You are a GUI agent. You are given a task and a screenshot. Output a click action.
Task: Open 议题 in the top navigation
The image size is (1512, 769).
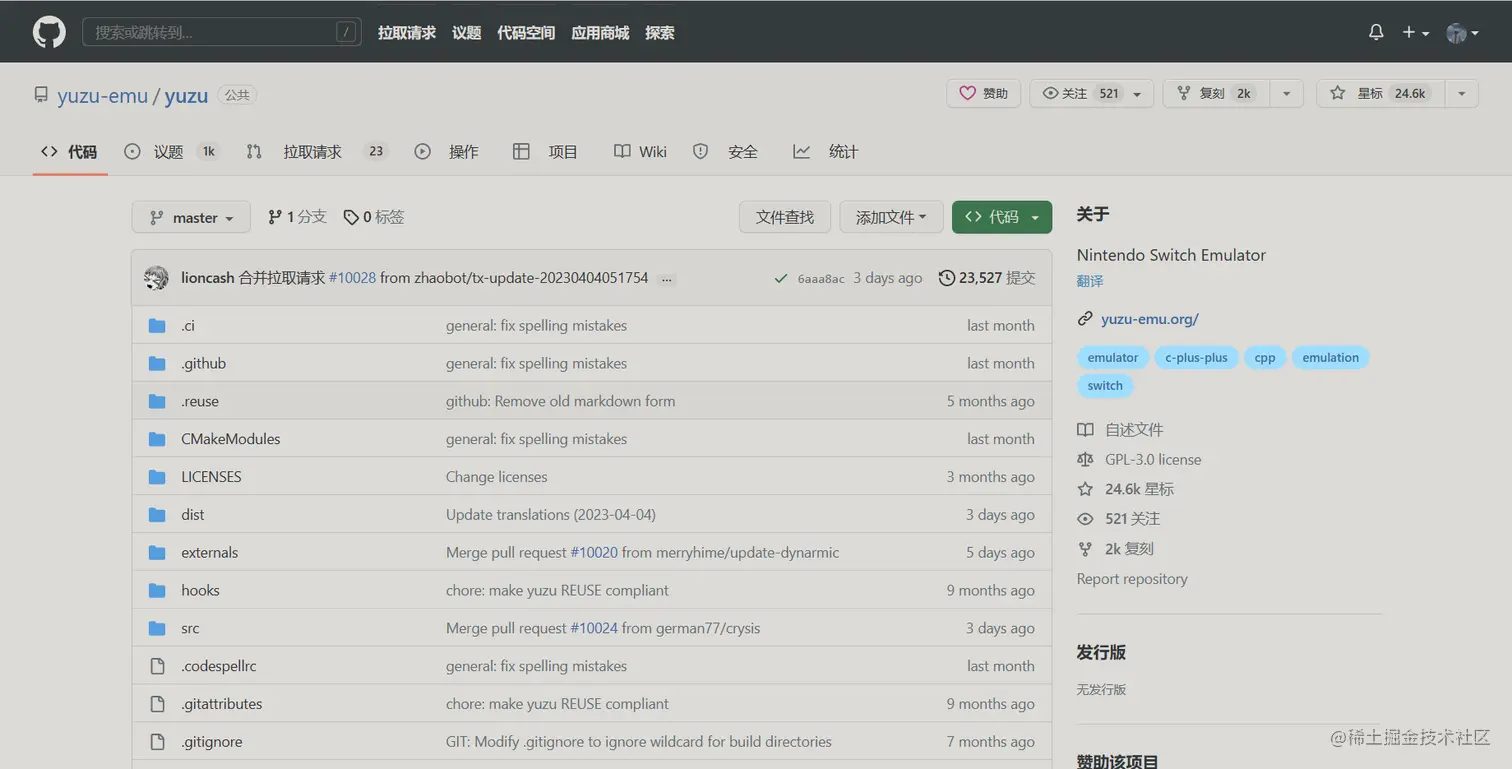(466, 32)
